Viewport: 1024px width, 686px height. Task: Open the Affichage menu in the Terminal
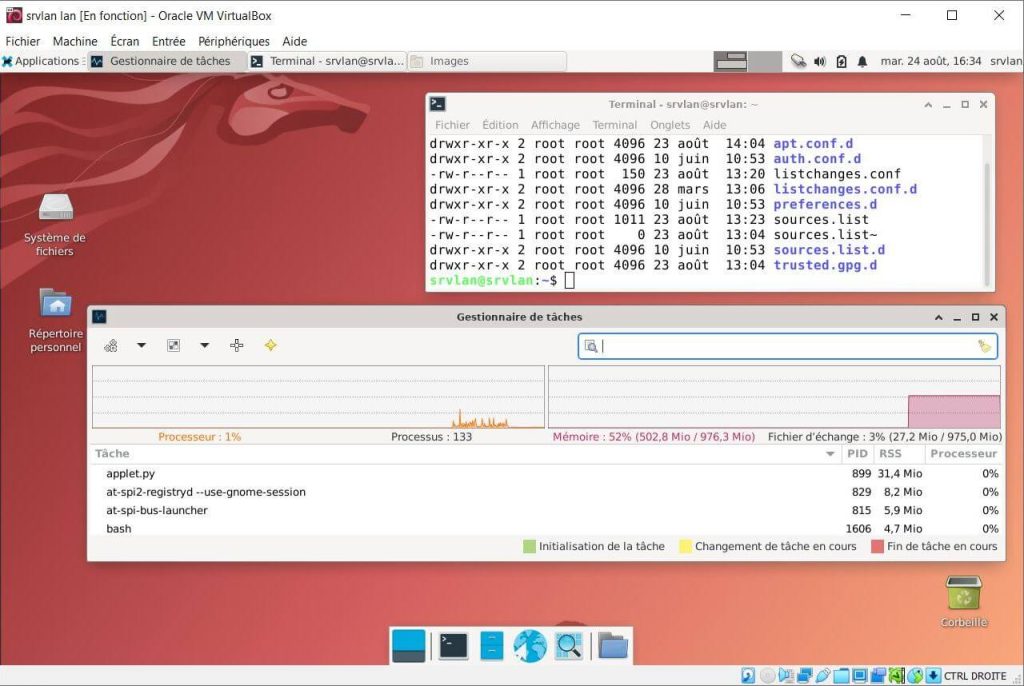coord(555,125)
